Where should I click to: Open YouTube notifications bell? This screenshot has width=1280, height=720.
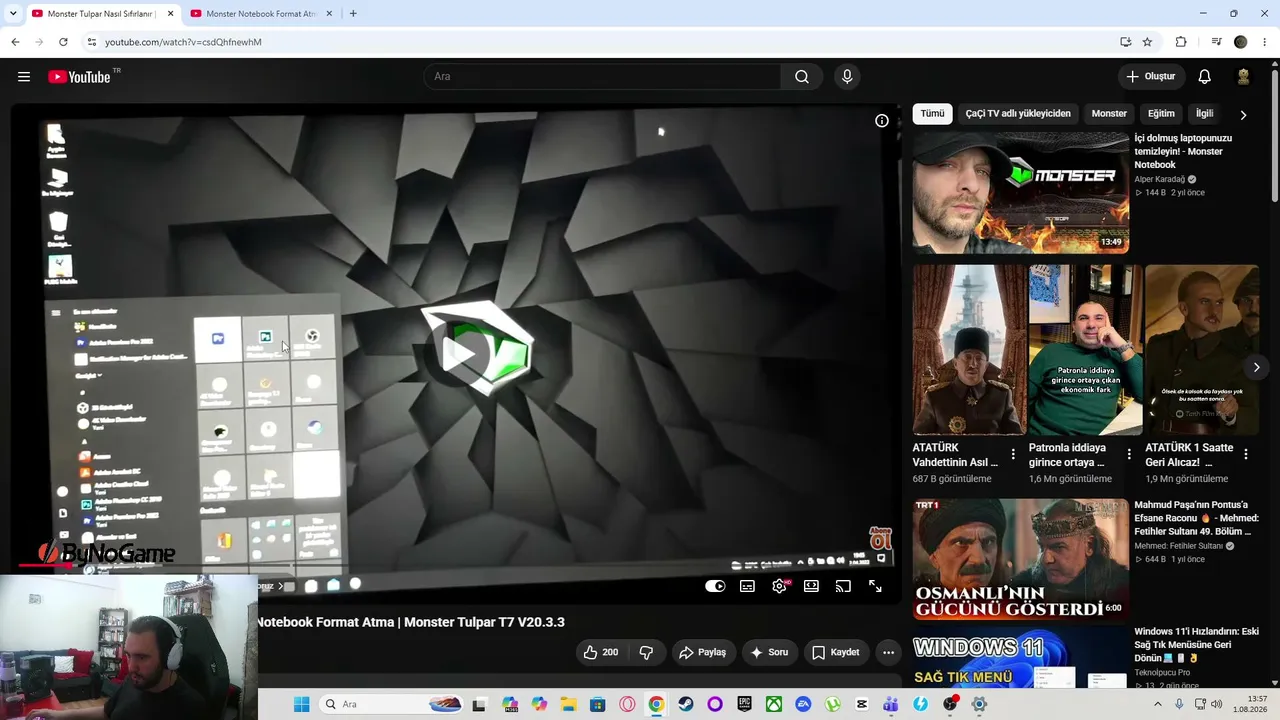pyautogui.click(x=1205, y=77)
